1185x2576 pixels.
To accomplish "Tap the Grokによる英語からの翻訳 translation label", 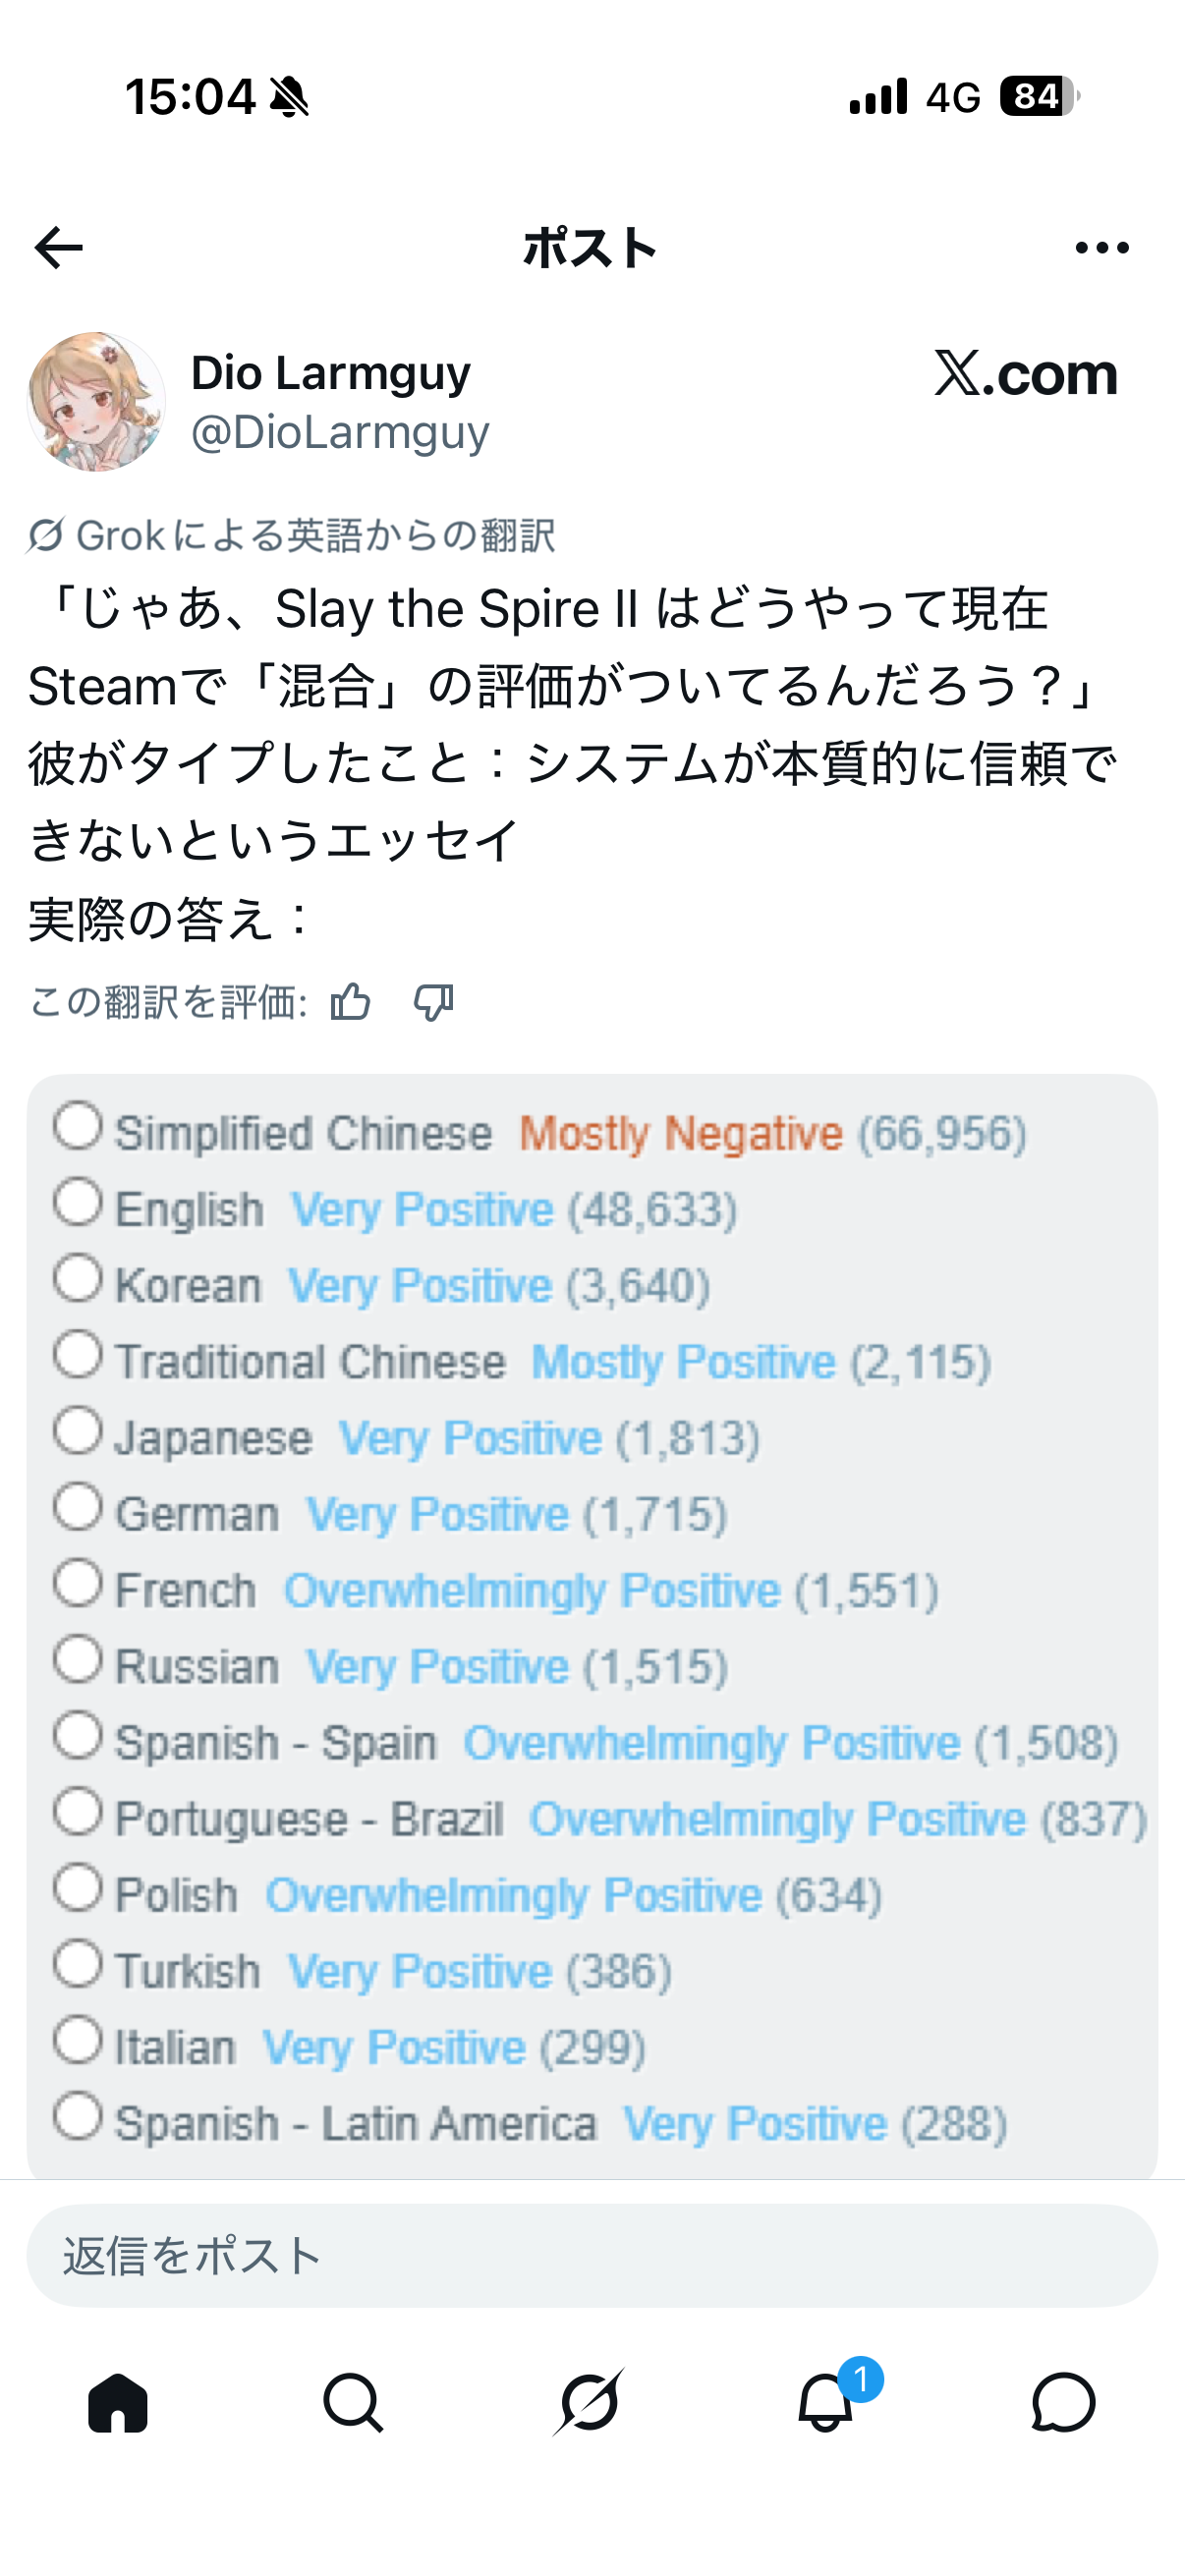I will (x=315, y=536).
